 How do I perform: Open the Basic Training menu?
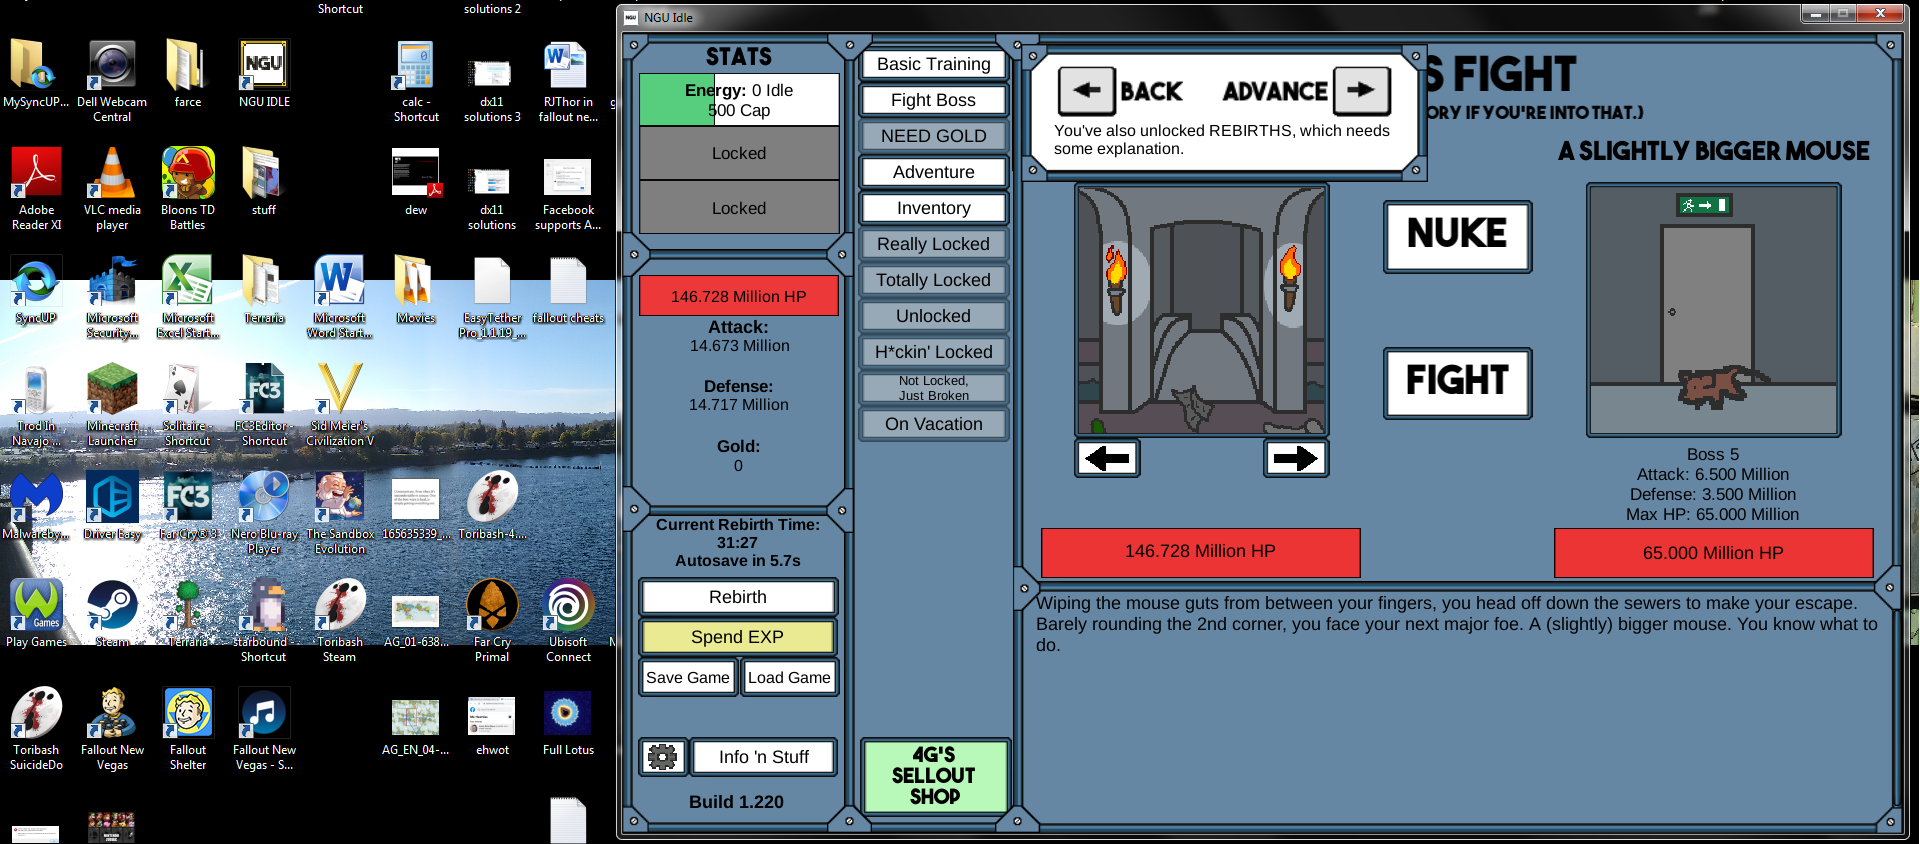[x=933, y=64]
